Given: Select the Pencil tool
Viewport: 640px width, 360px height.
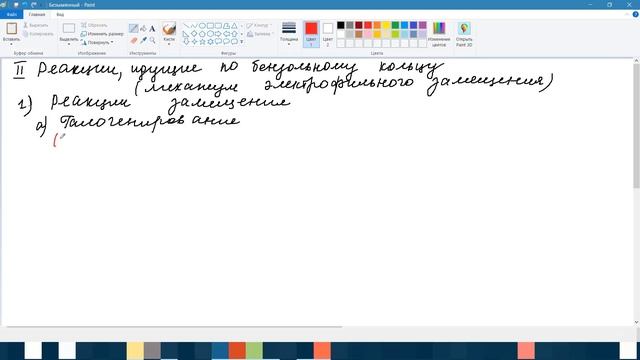Looking at the screenshot, I should click(x=133, y=29).
